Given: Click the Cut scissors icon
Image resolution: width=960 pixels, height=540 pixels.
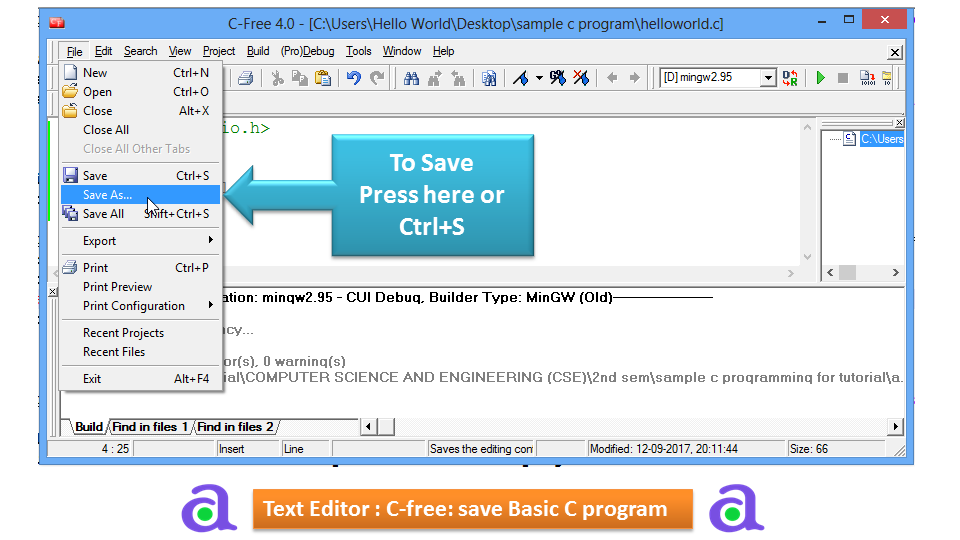Looking at the screenshot, I should pos(277,78).
